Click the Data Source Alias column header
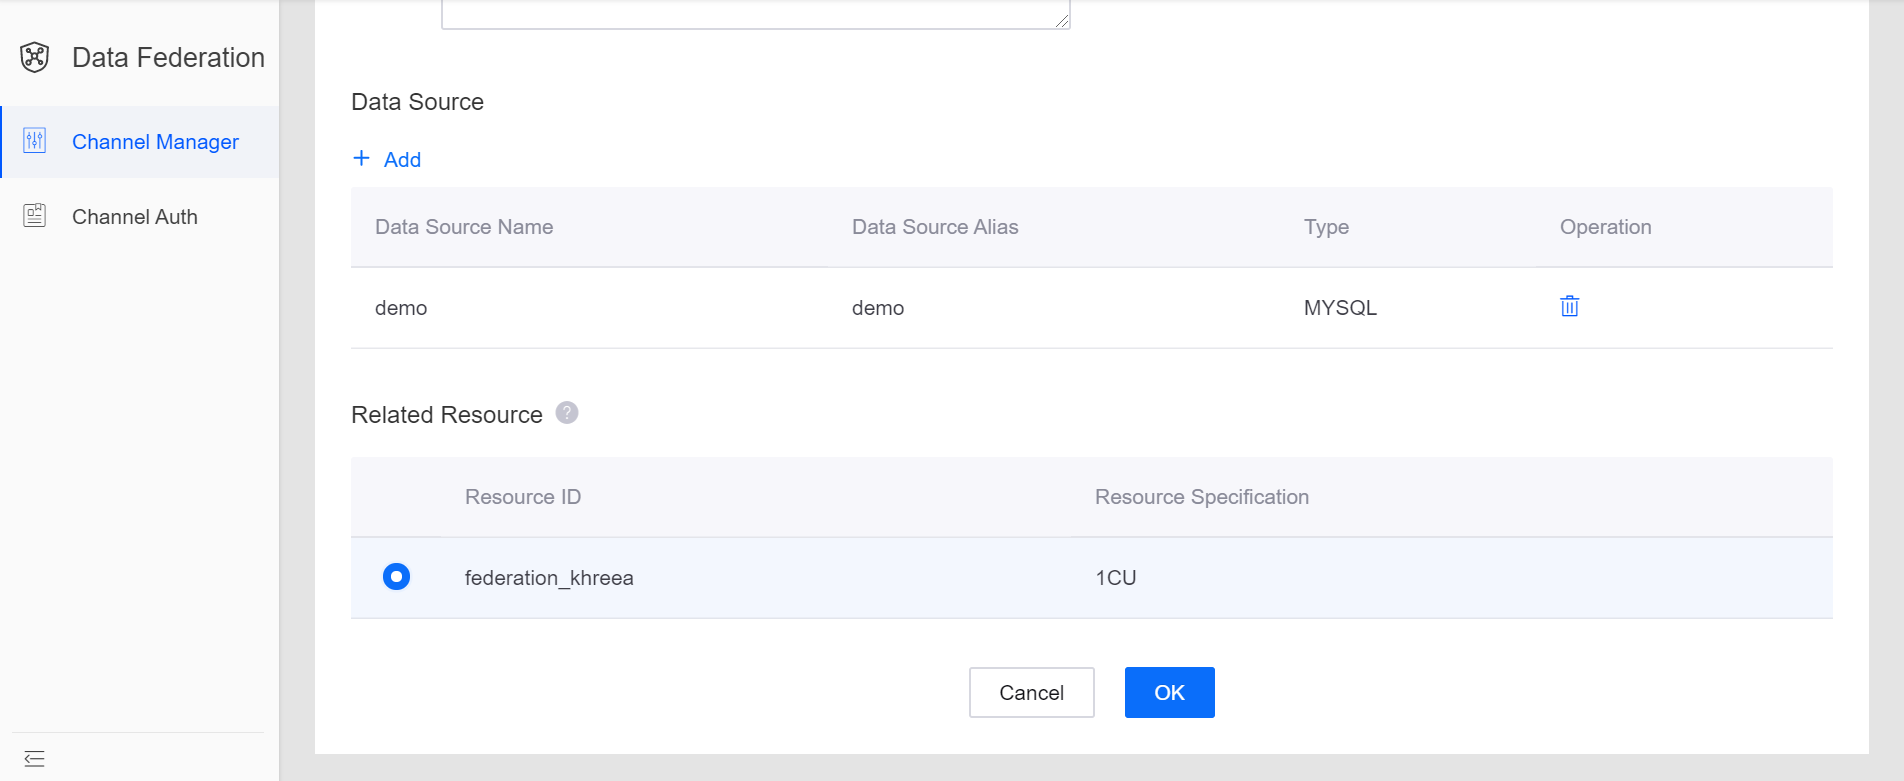This screenshot has height=781, width=1904. point(935,227)
